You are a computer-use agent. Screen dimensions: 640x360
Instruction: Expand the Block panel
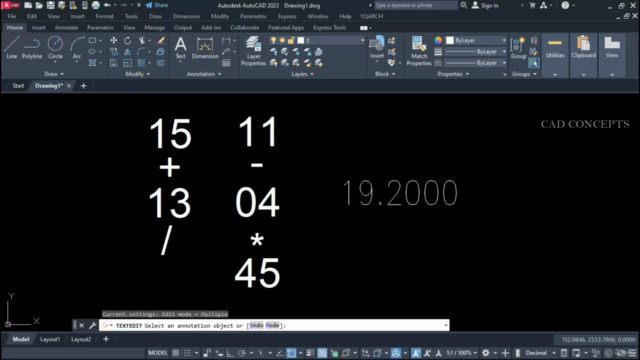385,74
